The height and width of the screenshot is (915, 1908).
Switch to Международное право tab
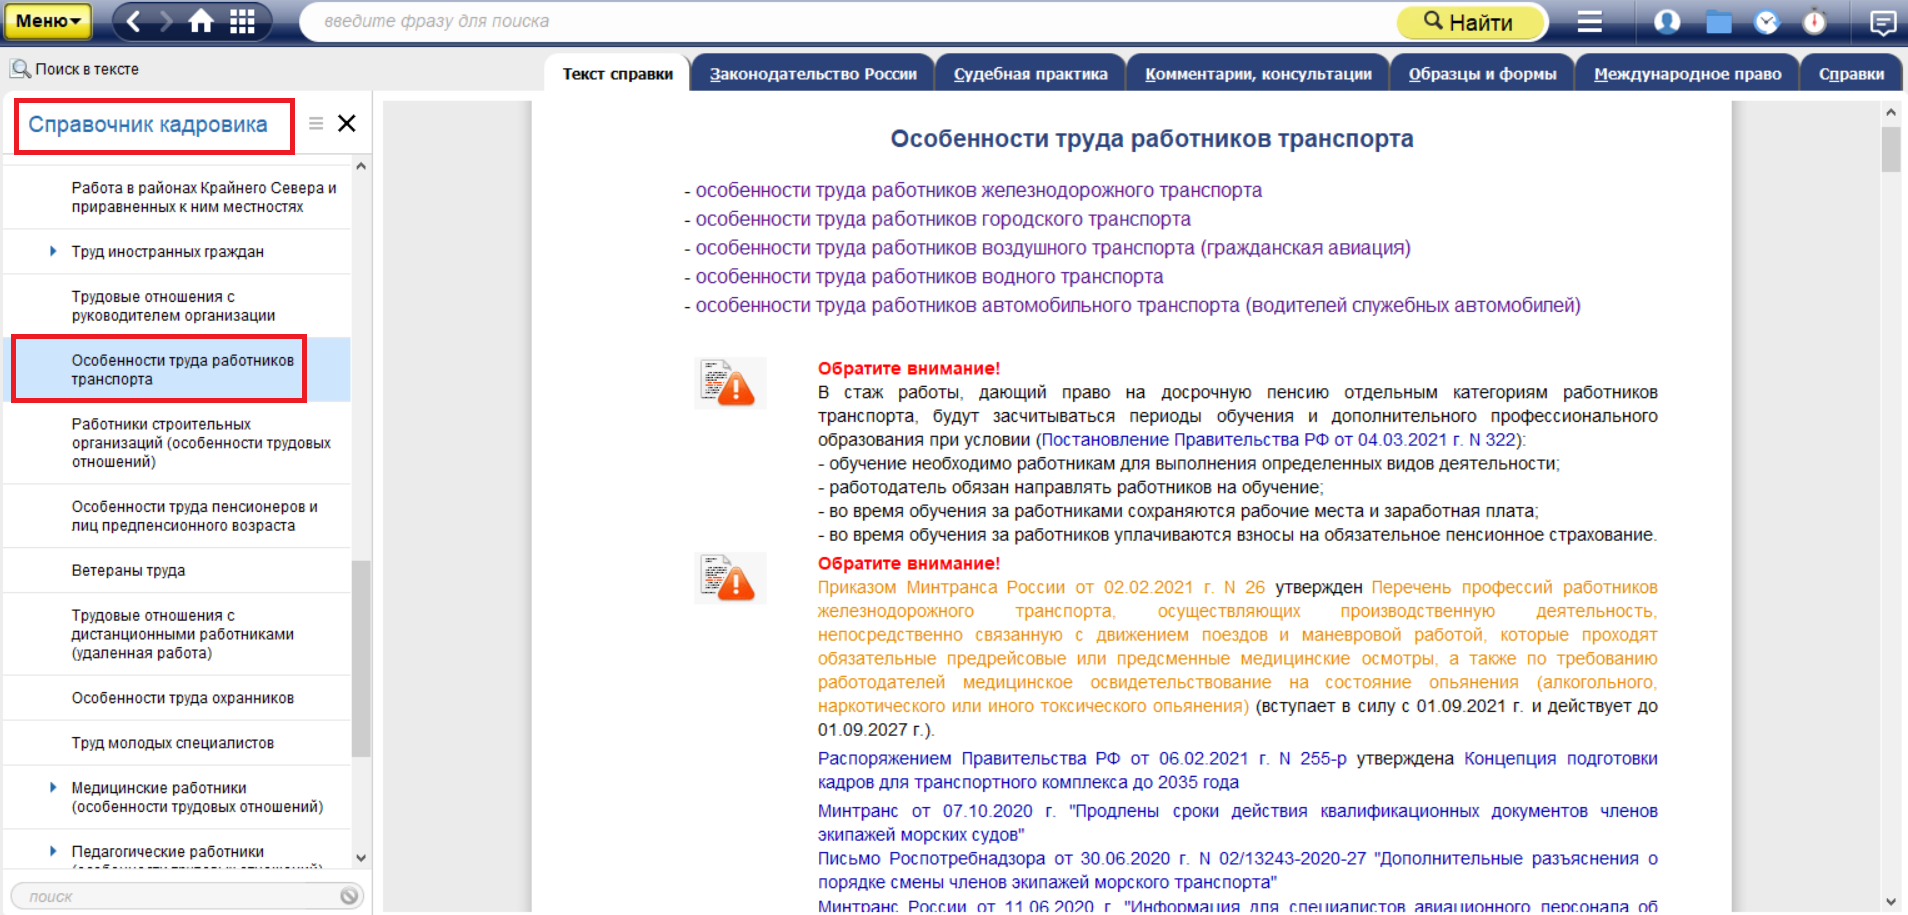click(x=1687, y=74)
